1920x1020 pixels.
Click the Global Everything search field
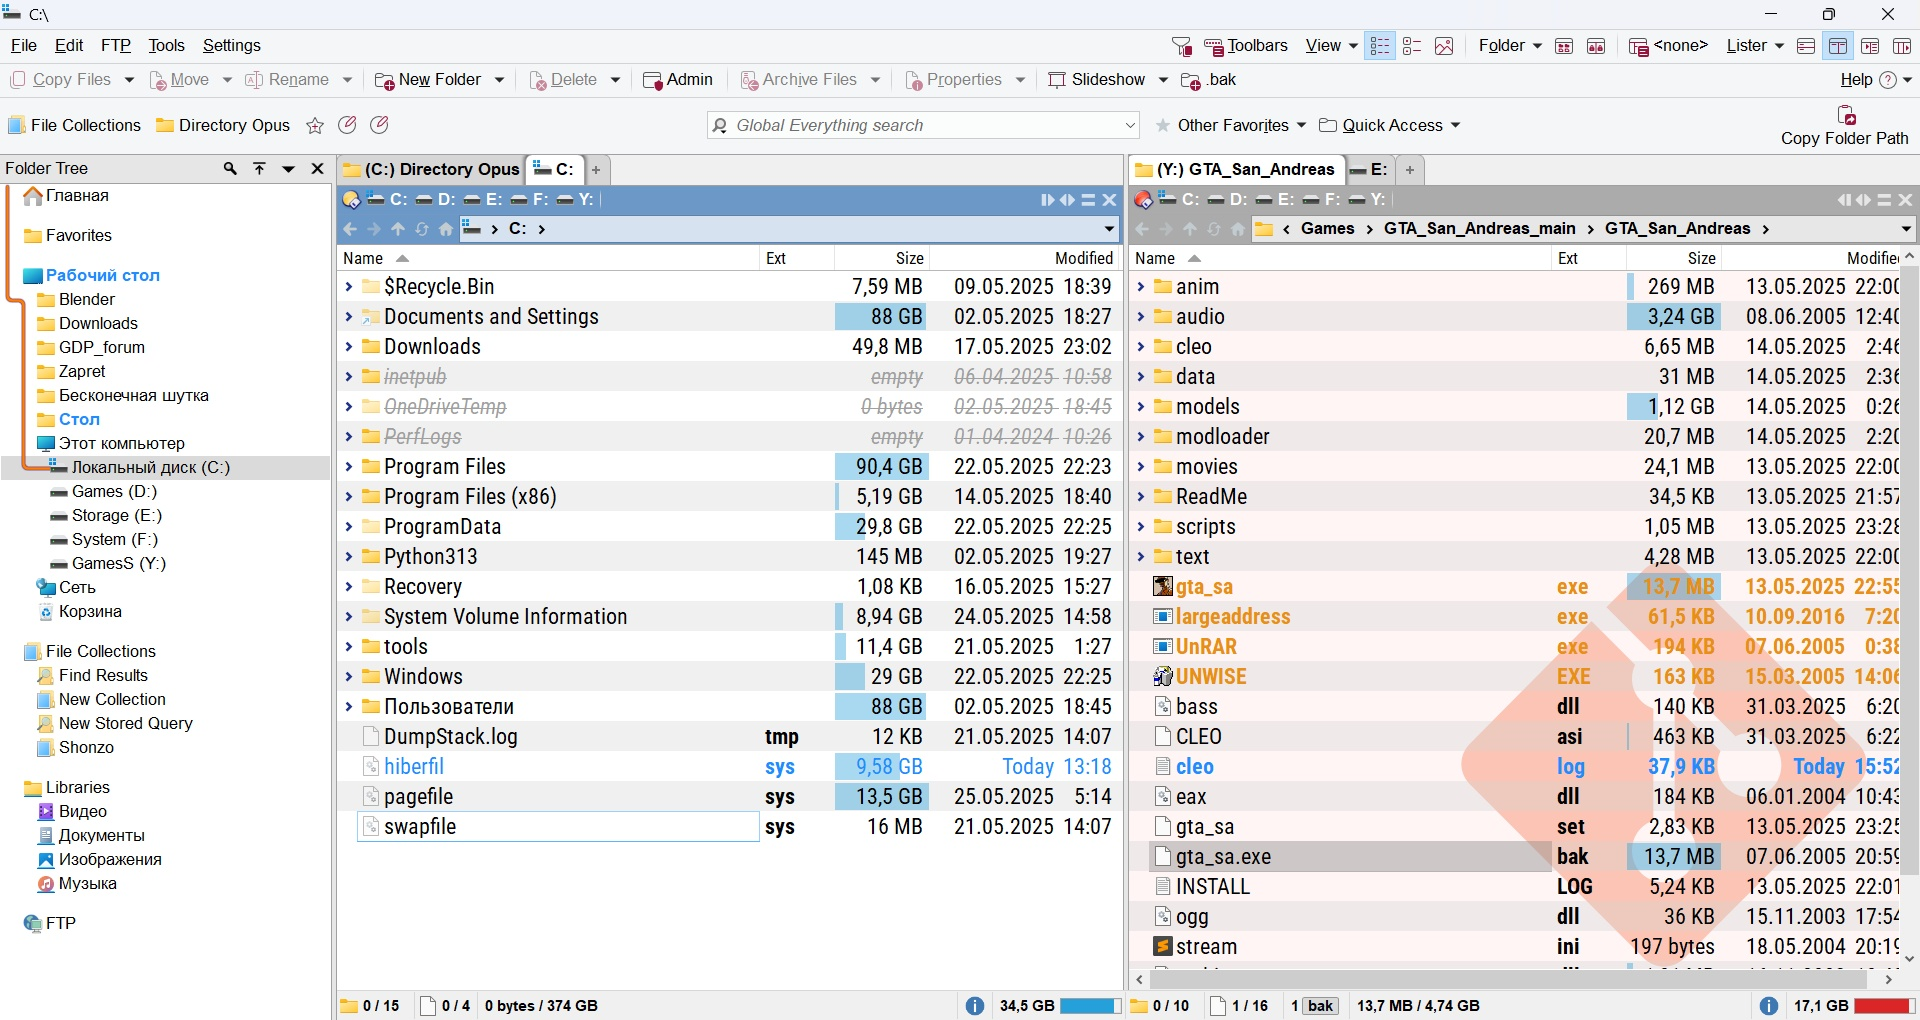(x=924, y=125)
